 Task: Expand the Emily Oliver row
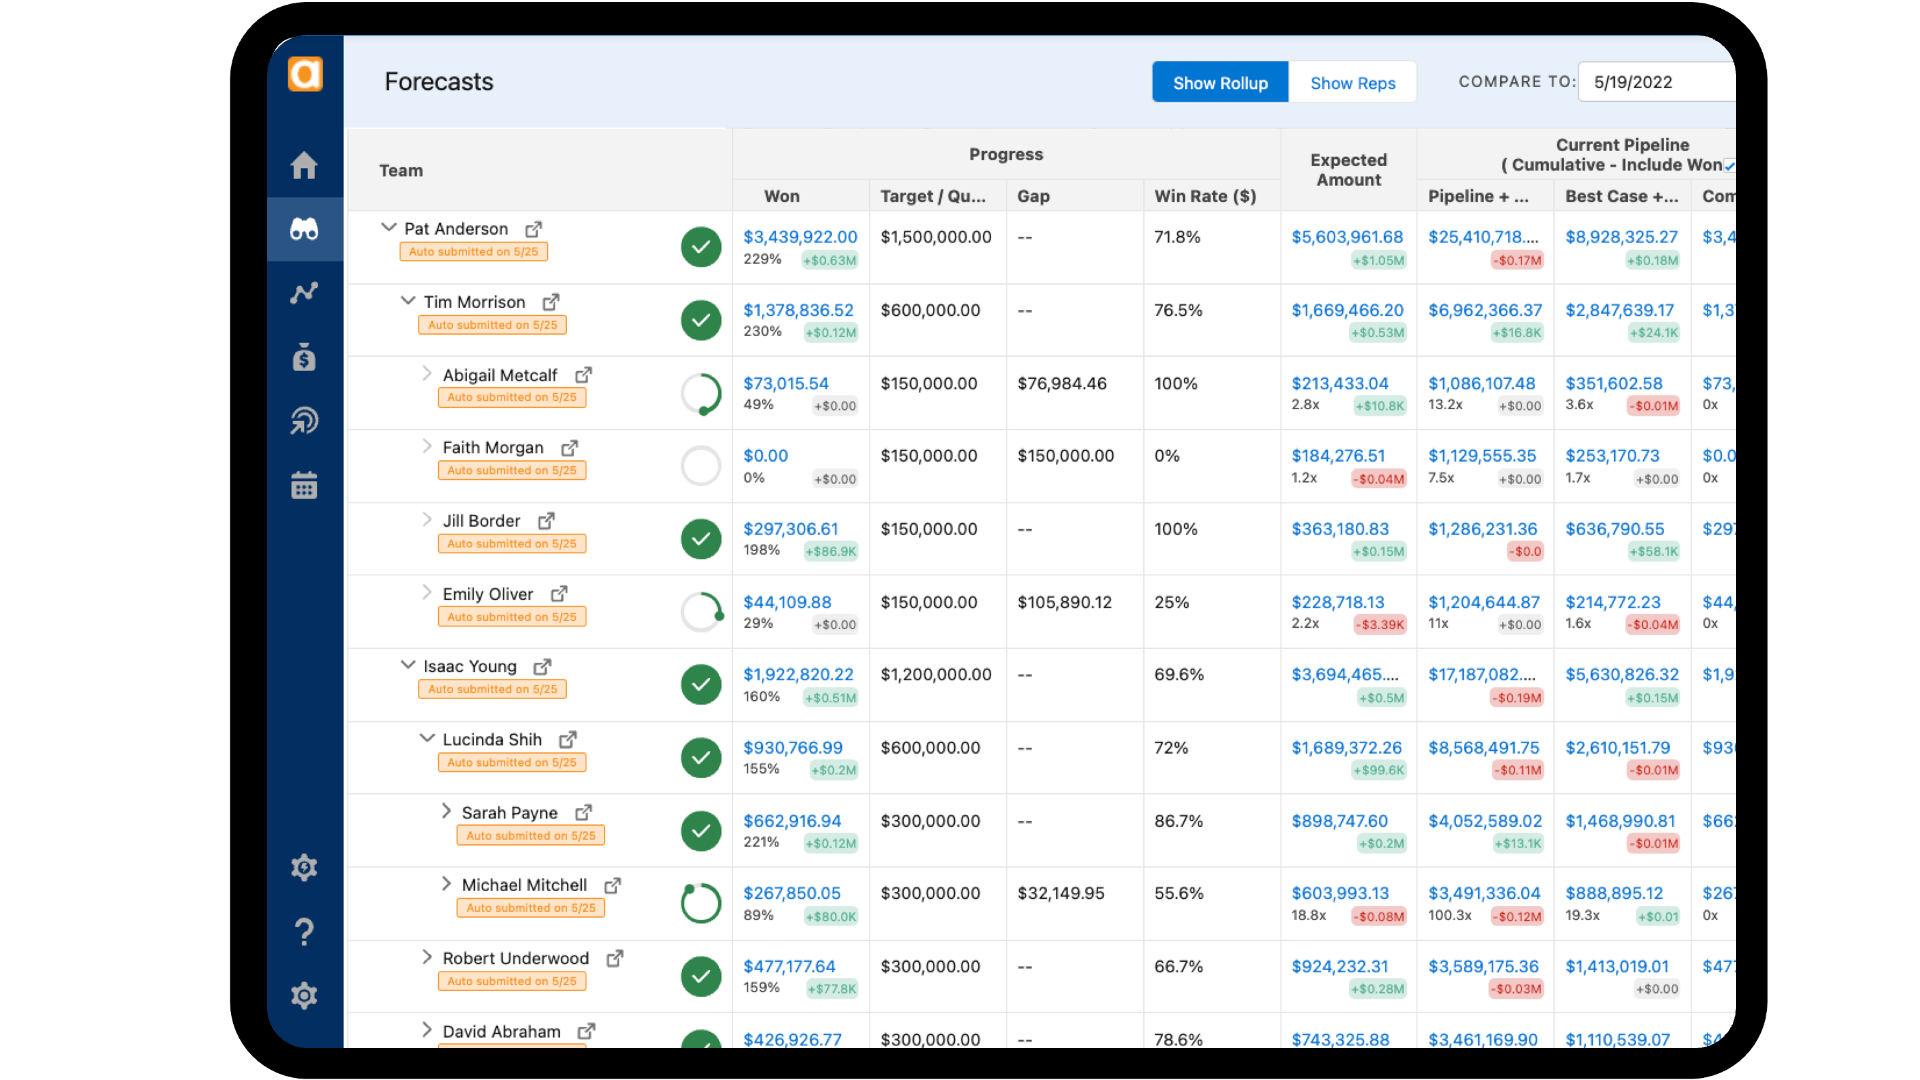[427, 593]
